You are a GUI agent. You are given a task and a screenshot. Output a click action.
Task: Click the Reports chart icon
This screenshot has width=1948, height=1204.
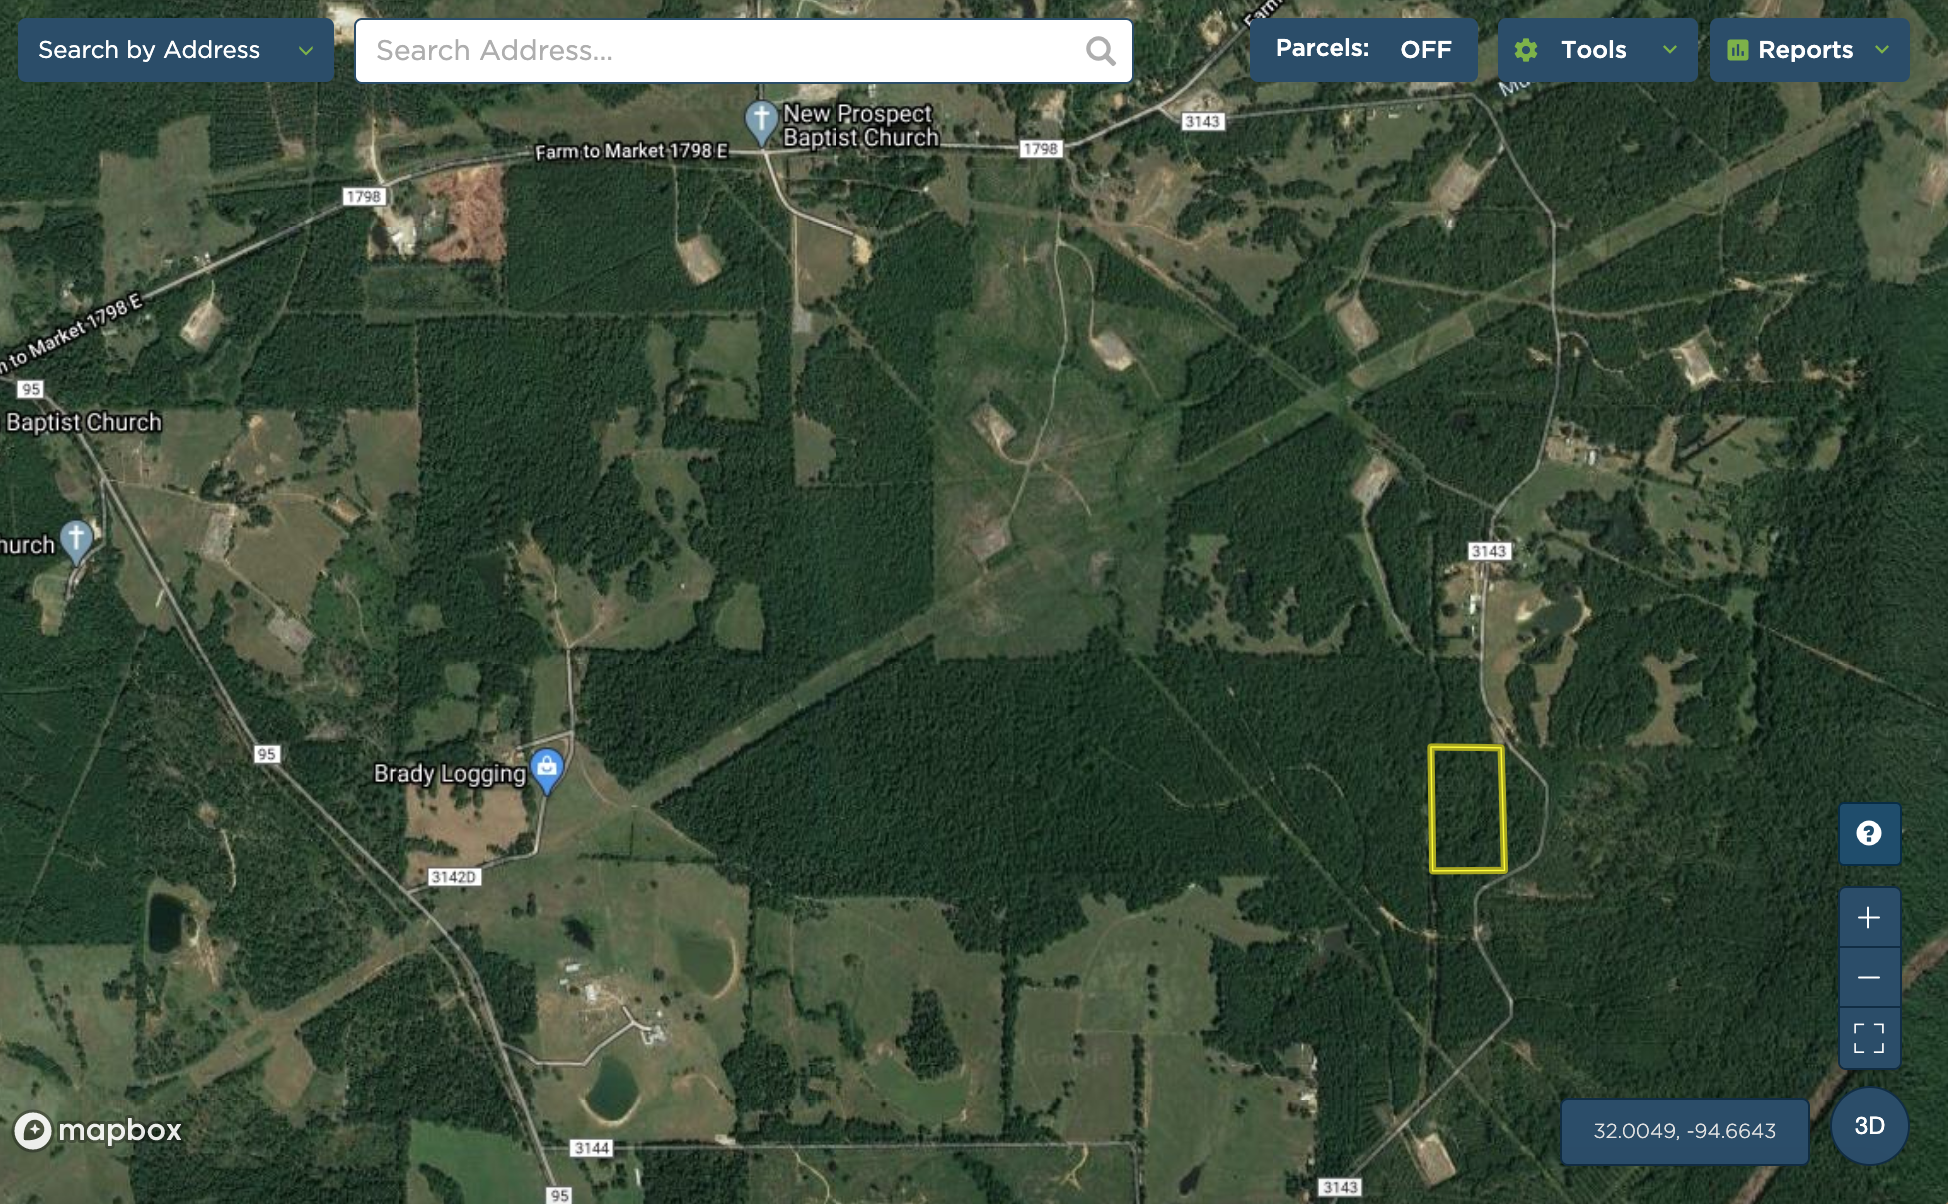[x=1738, y=50]
